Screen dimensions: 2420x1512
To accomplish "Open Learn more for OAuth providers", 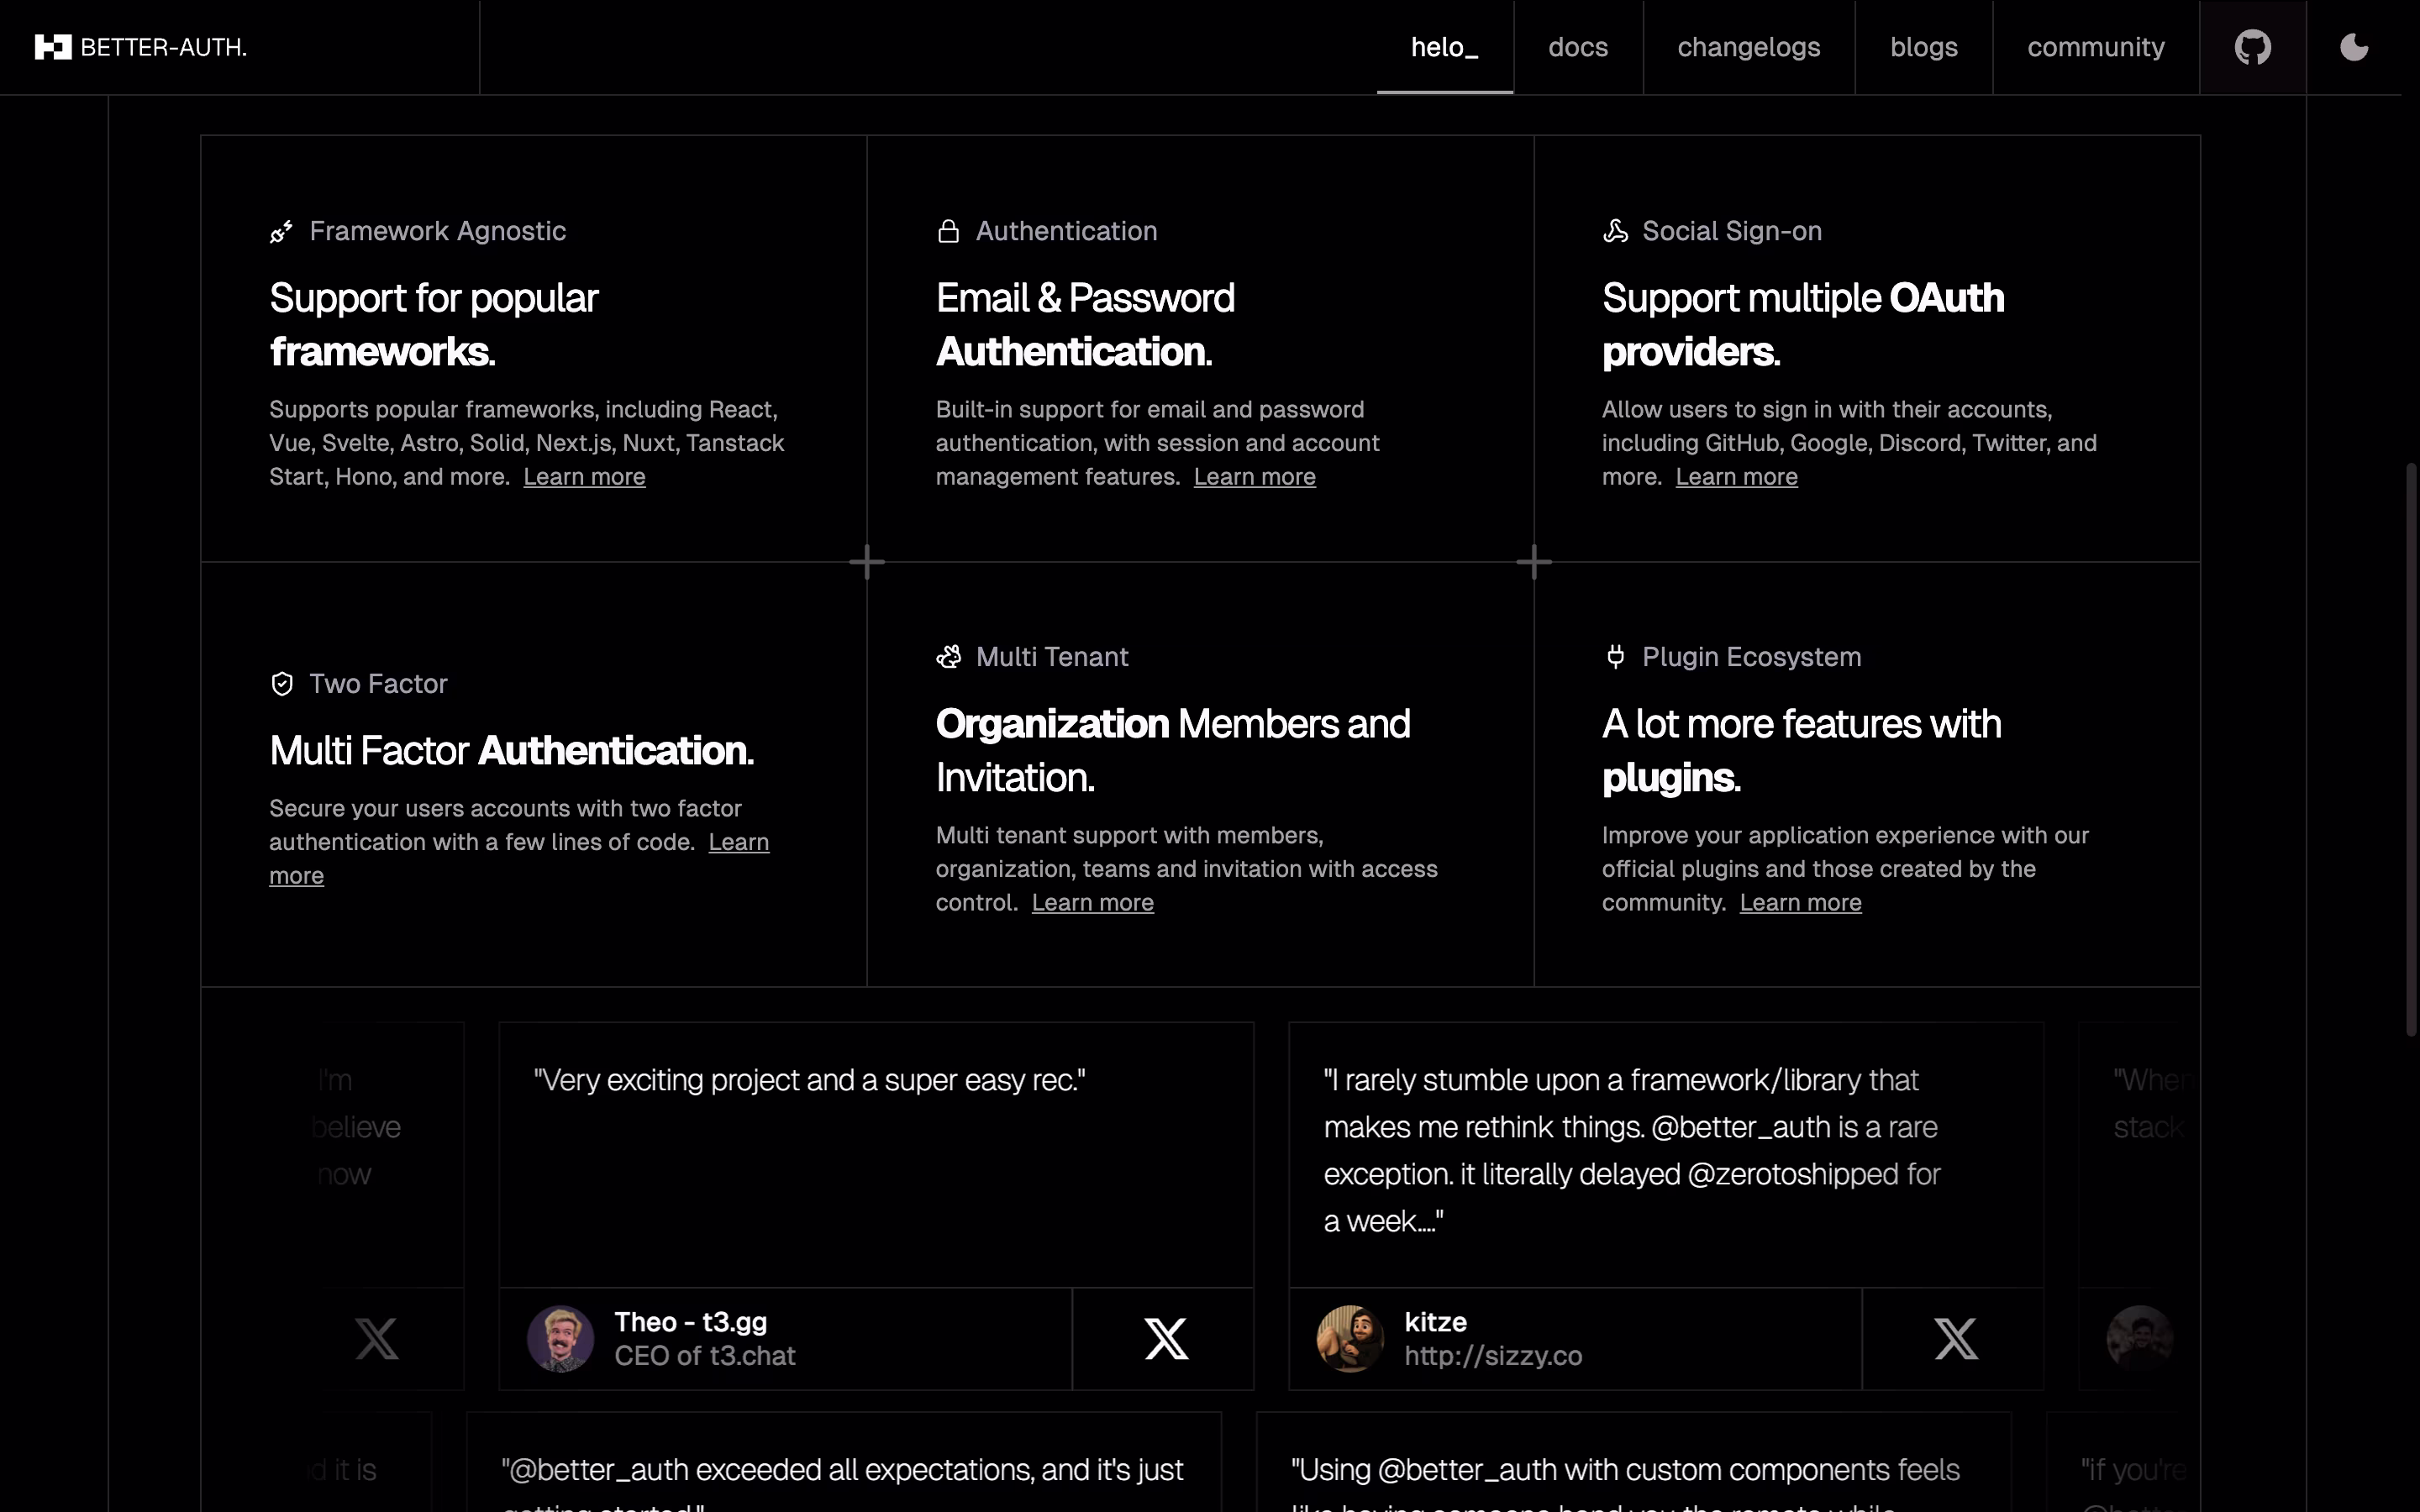I will (x=1736, y=477).
